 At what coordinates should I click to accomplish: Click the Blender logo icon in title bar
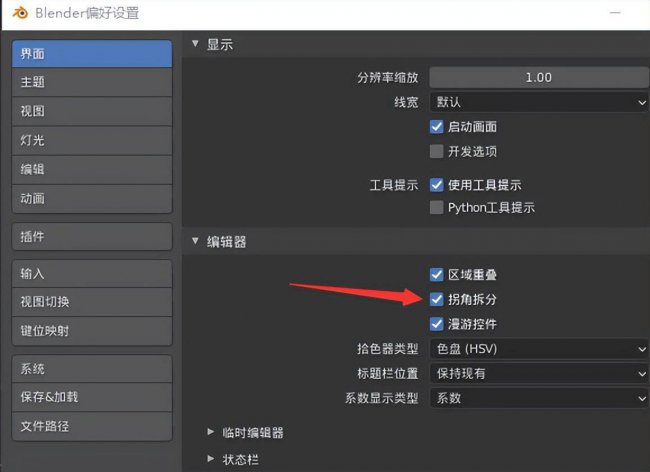pos(20,13)
